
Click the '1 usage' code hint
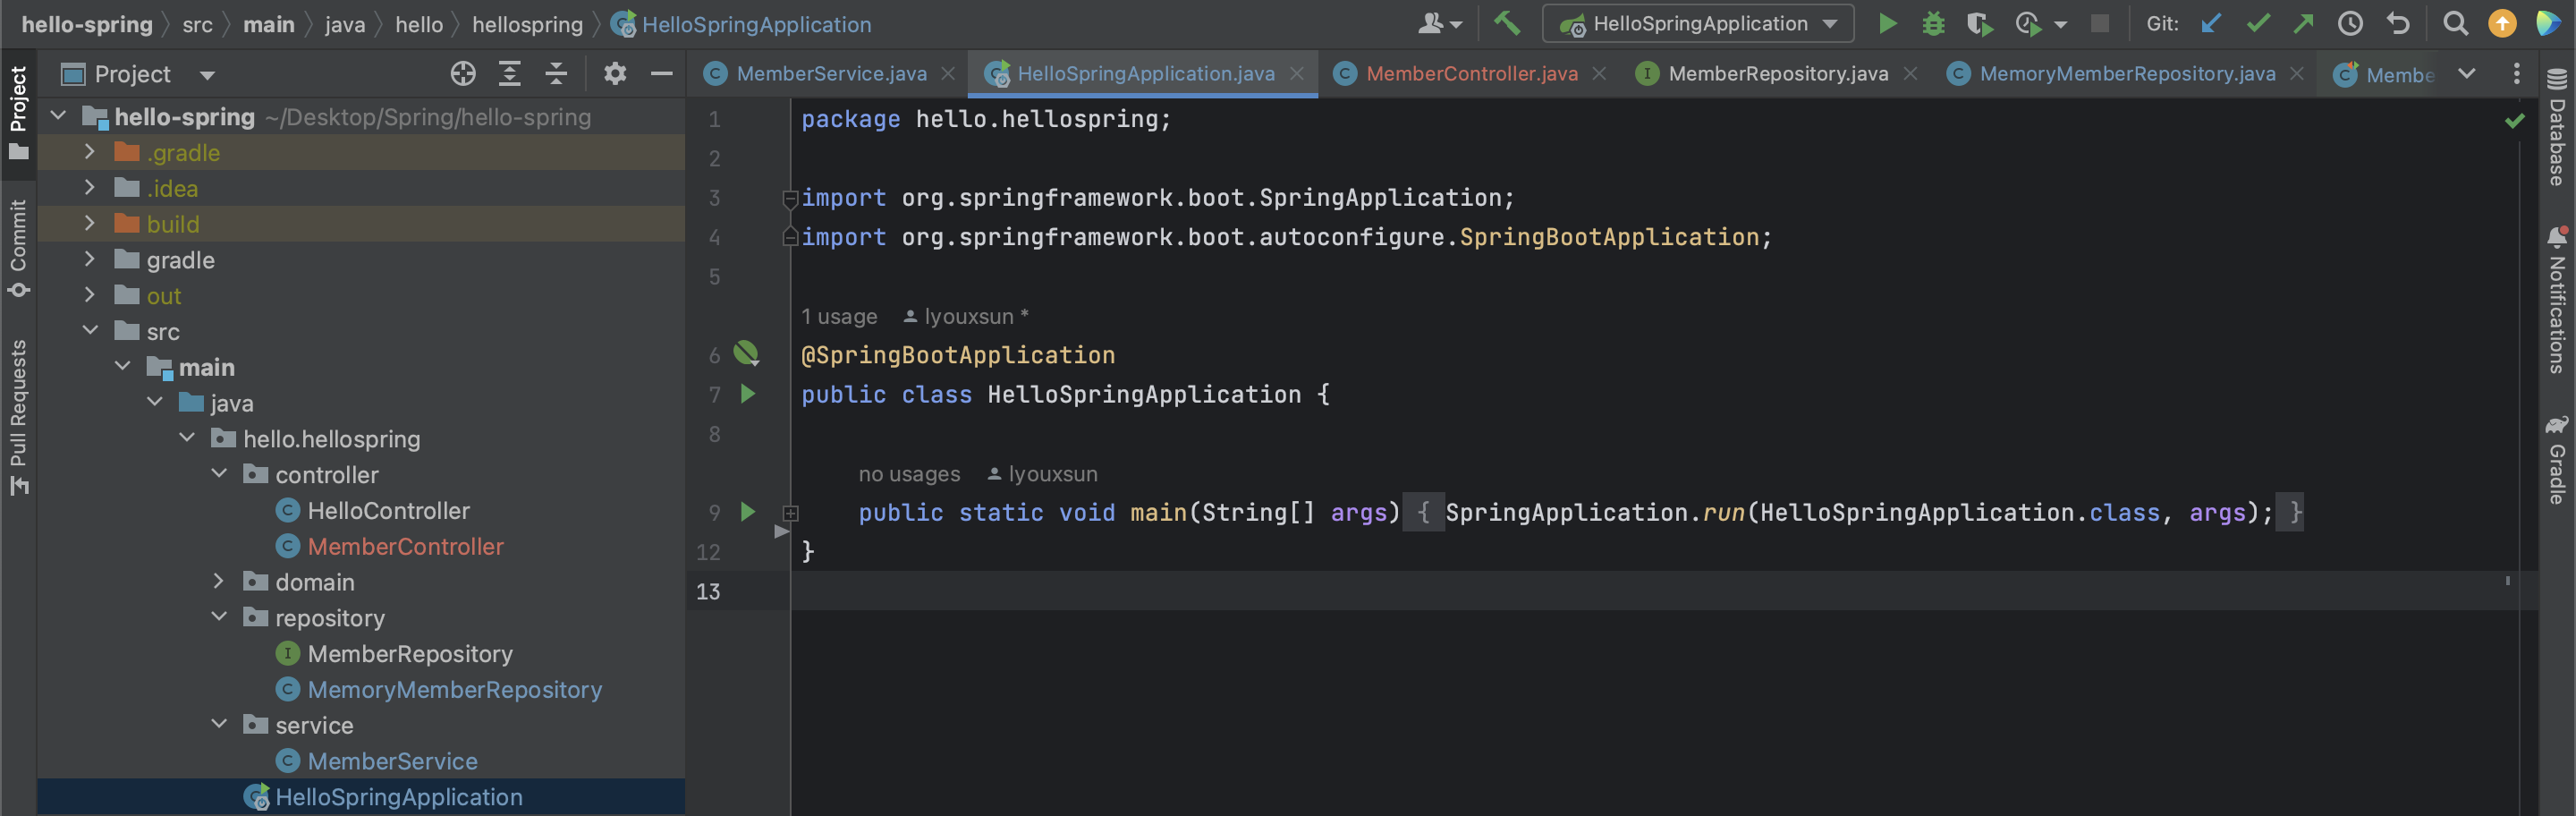coord(838,316)
